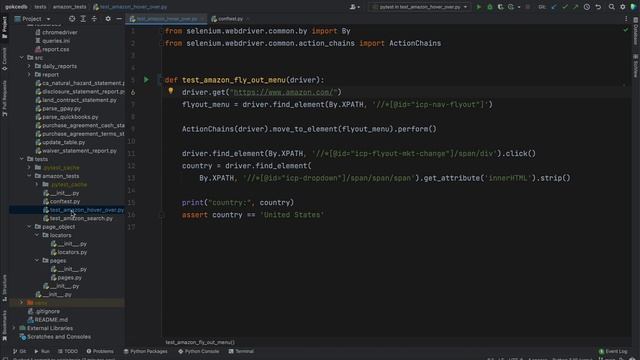Viewport: 640px width, 360px height.
Task: Open the Terminal tool window tab
Action: pyautogui.click(x=241, y=351)
